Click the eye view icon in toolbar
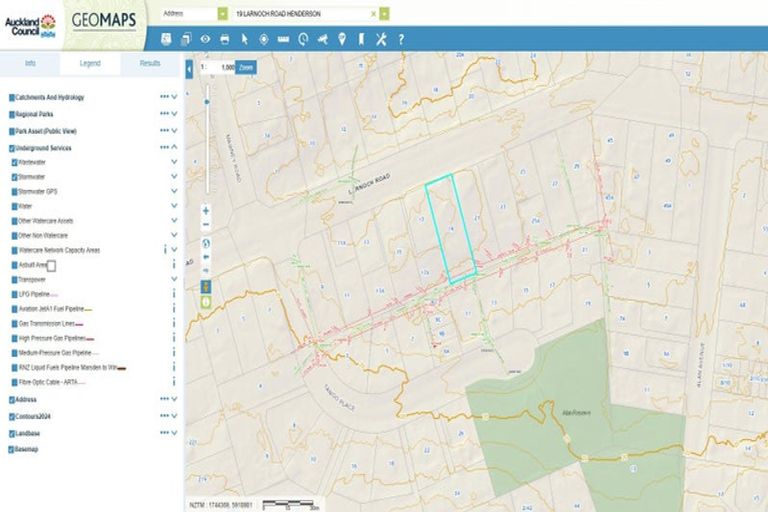 pyautogui.click(x=205, y=39)
